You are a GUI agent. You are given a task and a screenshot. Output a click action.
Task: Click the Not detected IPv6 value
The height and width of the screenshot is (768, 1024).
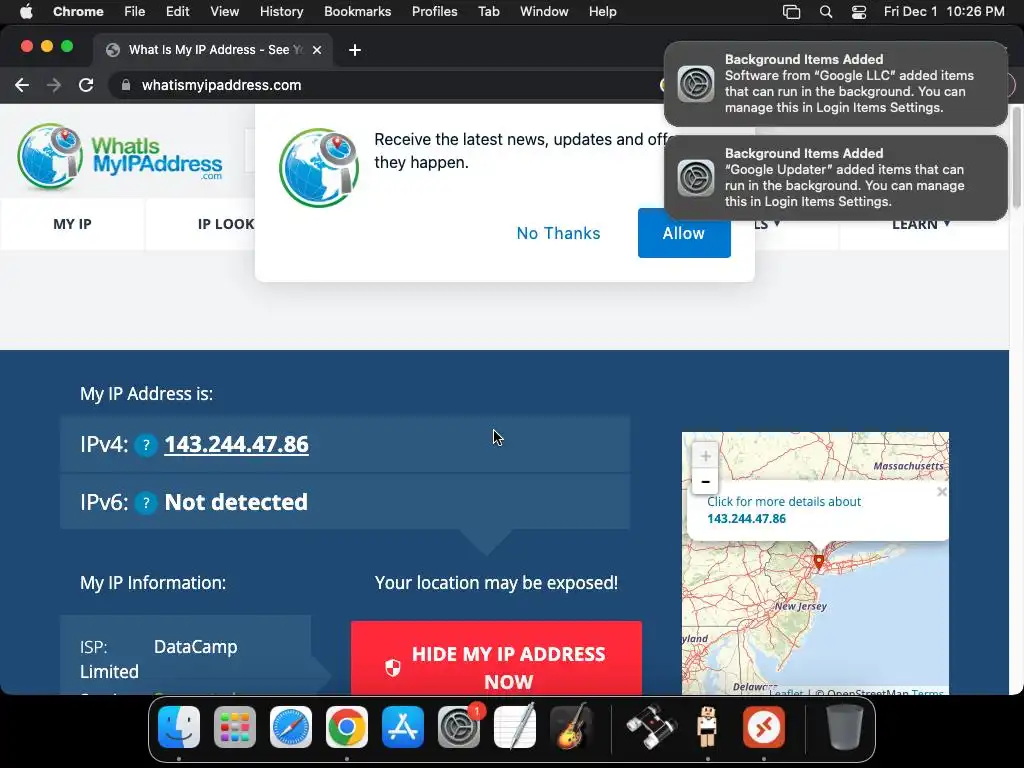[x=236, y=502]
